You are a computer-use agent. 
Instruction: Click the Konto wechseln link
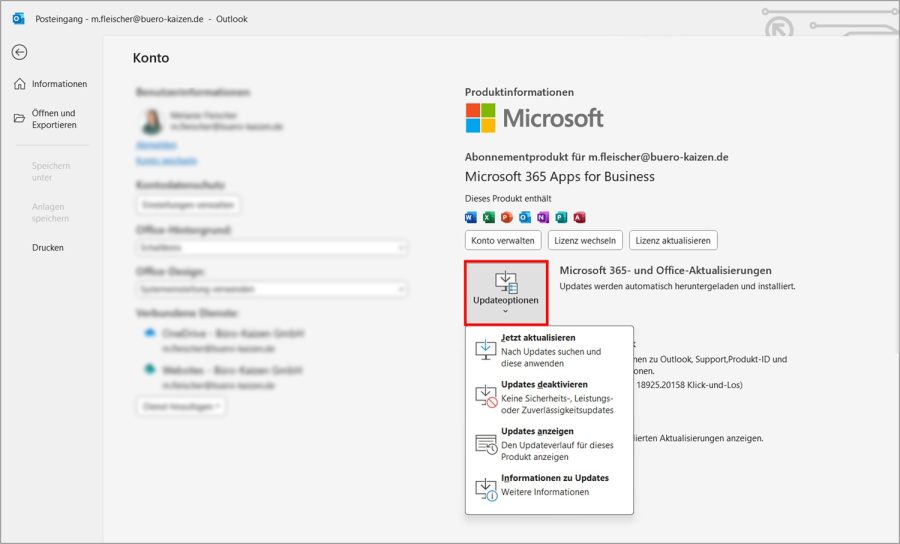[166, 161]
